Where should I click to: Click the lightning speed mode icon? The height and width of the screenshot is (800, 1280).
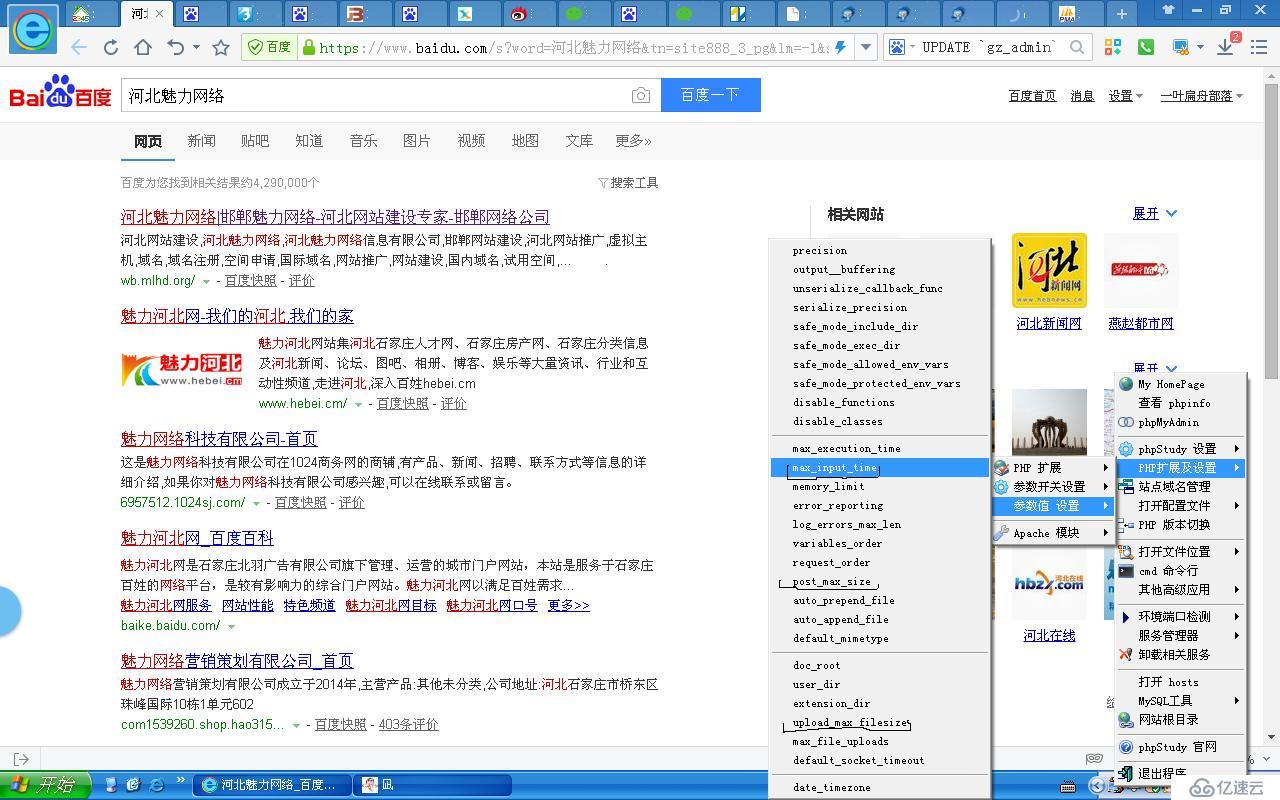pyautogui.click(x=841, y=47)
